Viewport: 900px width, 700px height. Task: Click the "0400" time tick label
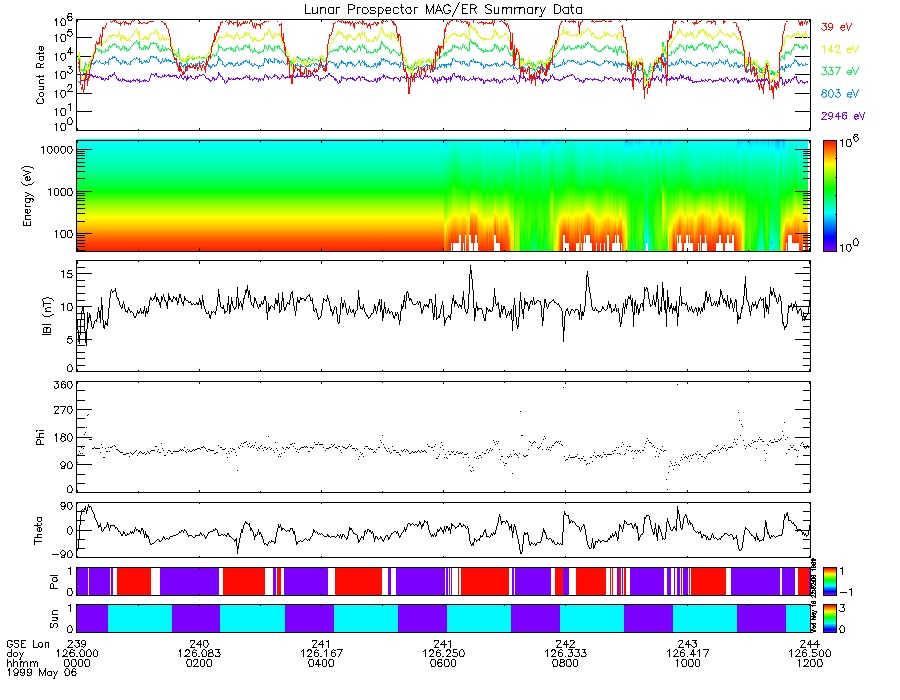click(x=321, y=663)
